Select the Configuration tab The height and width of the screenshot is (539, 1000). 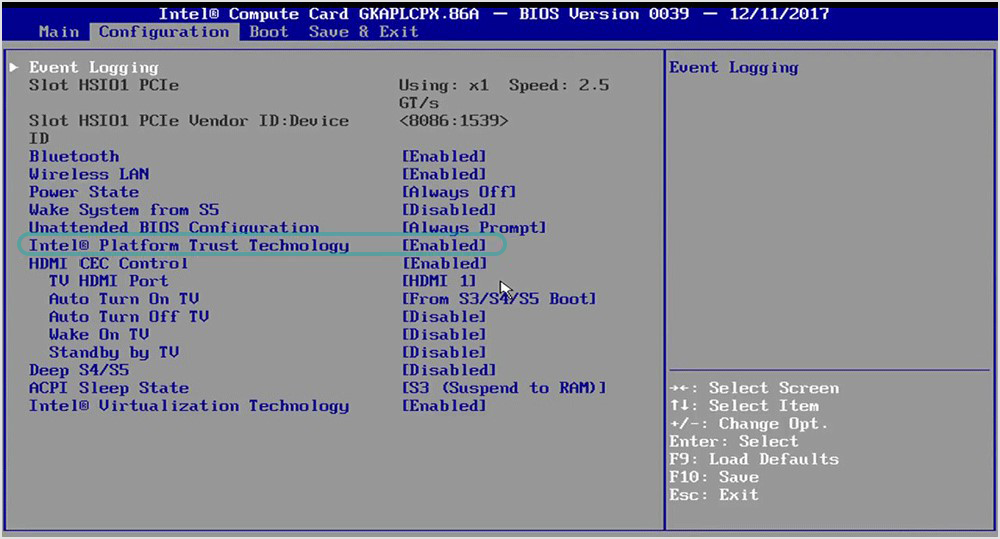(x=163, y=32)
